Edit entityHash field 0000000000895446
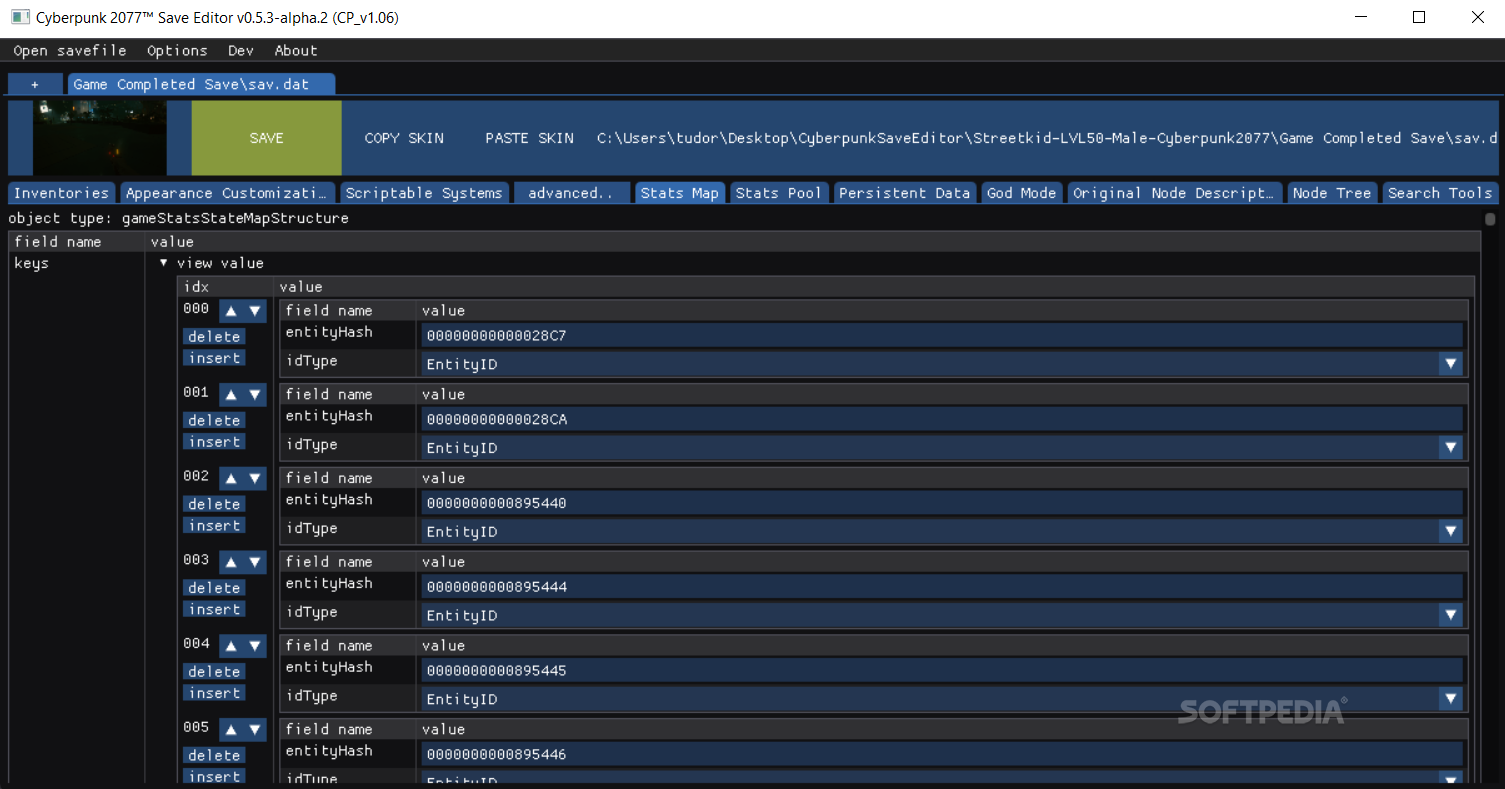 click(941, 754)
